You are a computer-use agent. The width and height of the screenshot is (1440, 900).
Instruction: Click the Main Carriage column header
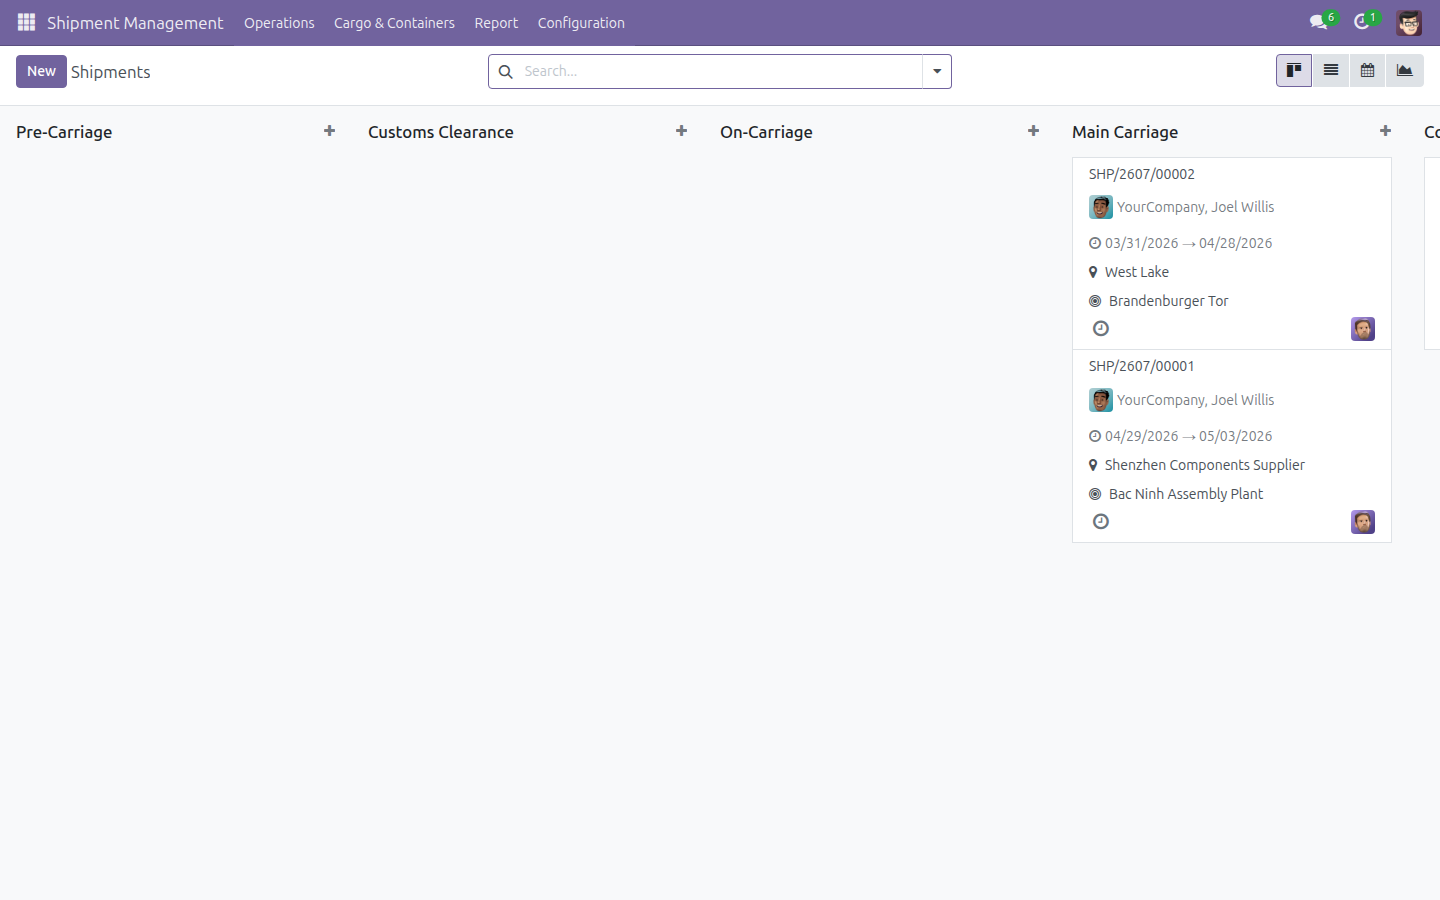(x=1125, y=132)
